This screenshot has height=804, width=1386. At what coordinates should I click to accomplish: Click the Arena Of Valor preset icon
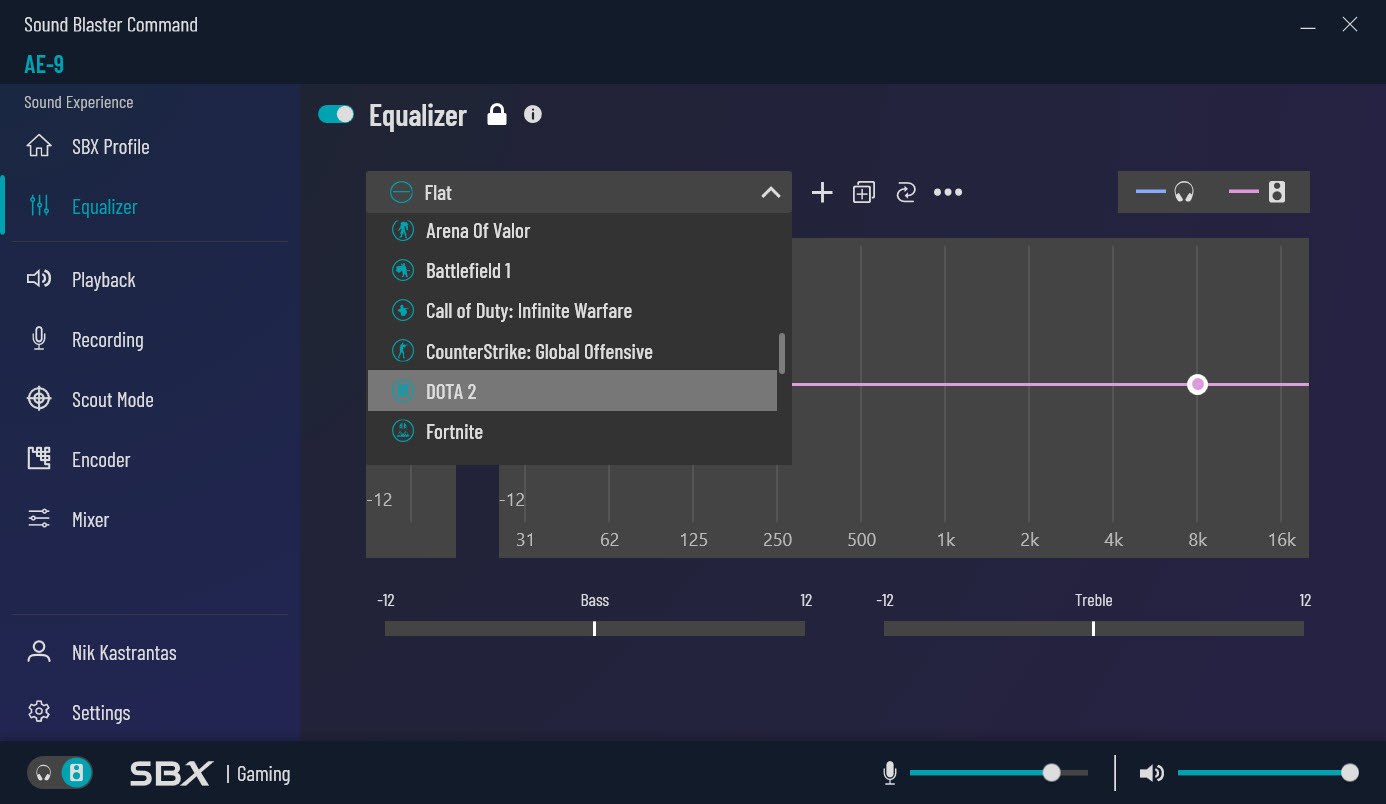[402, 231]
